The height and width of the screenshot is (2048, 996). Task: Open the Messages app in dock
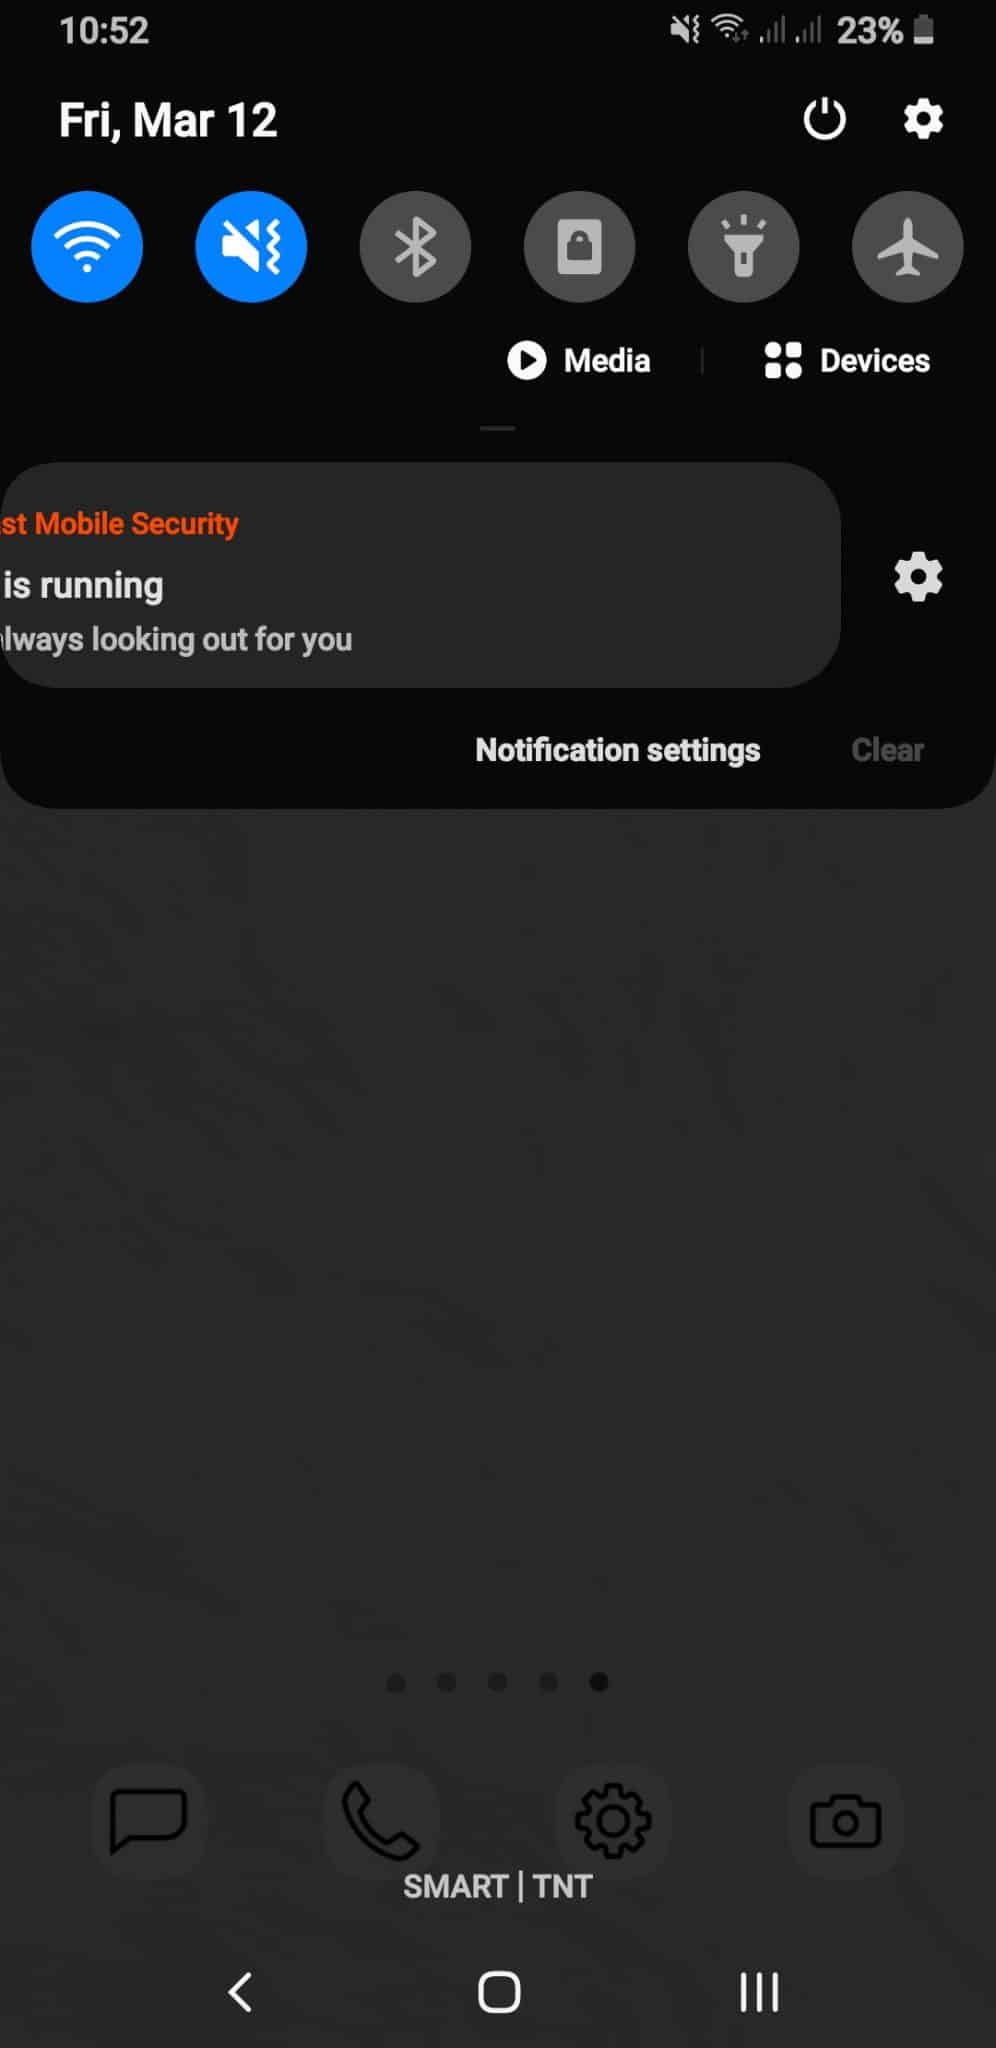click(x=148, y=1822)
